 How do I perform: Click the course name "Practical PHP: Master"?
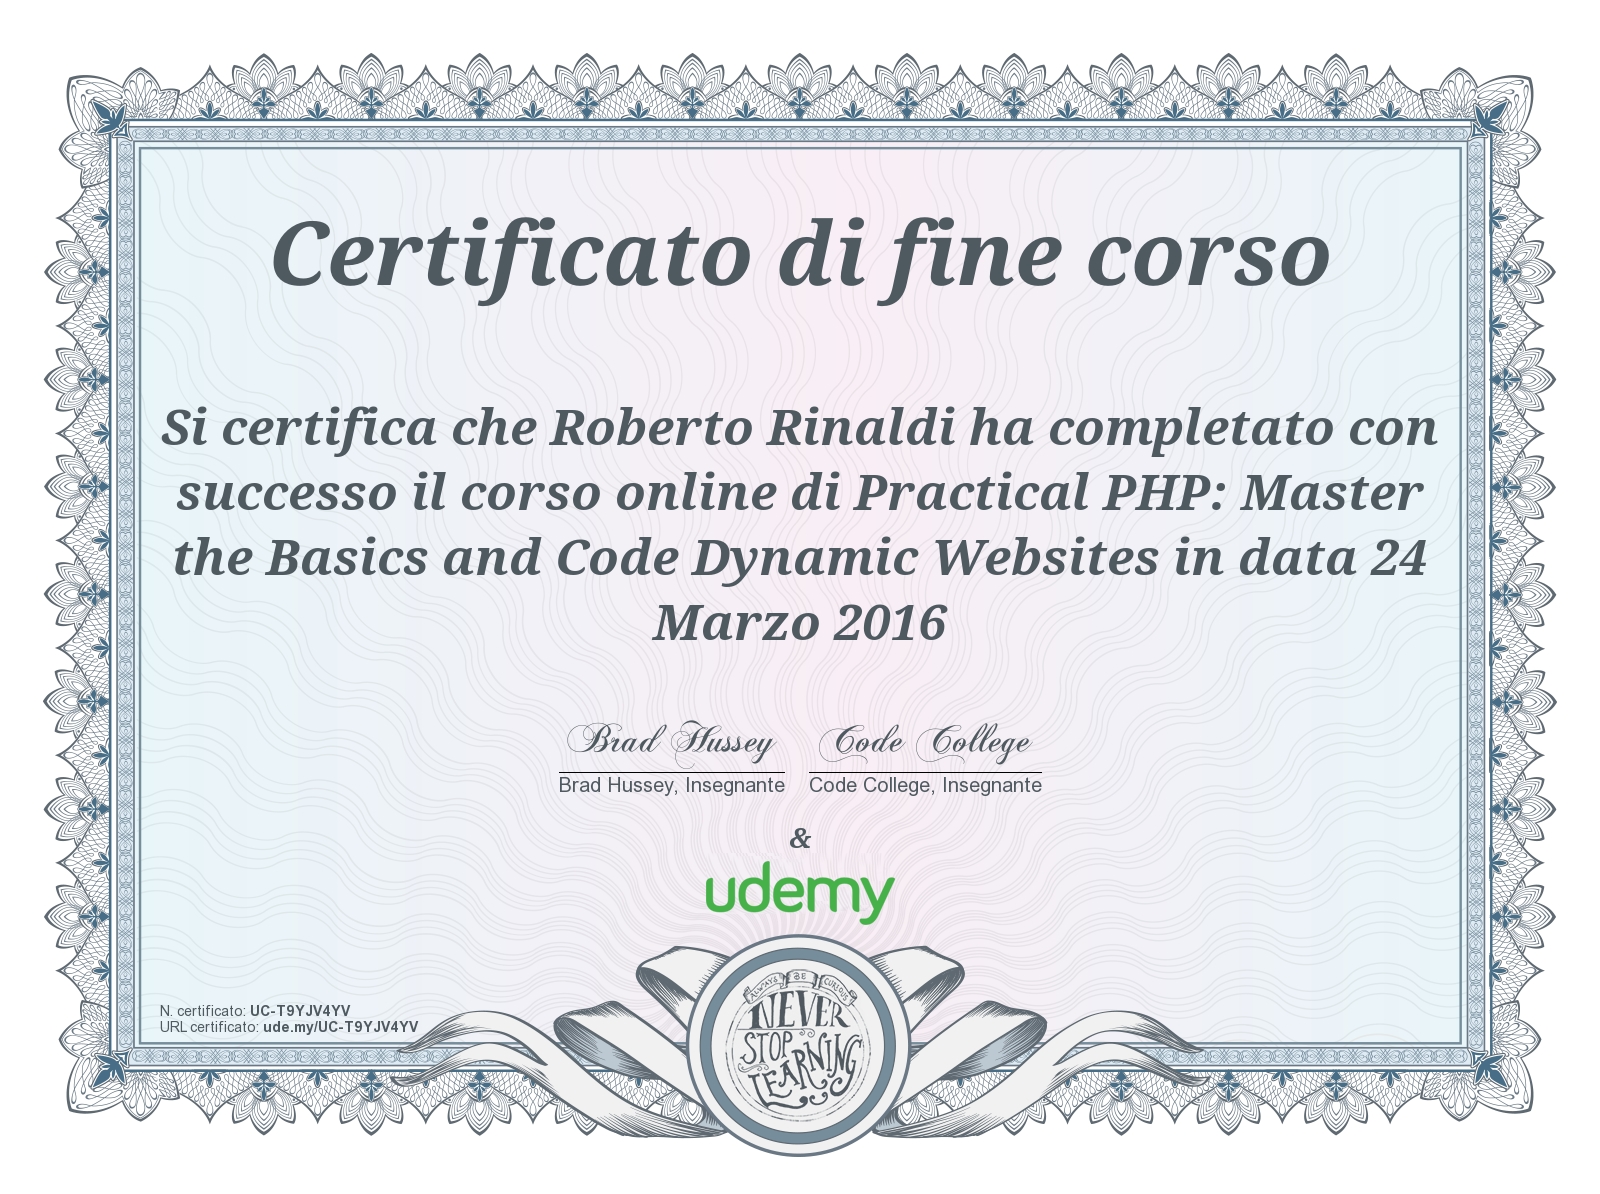click(x=1138, y=493)
